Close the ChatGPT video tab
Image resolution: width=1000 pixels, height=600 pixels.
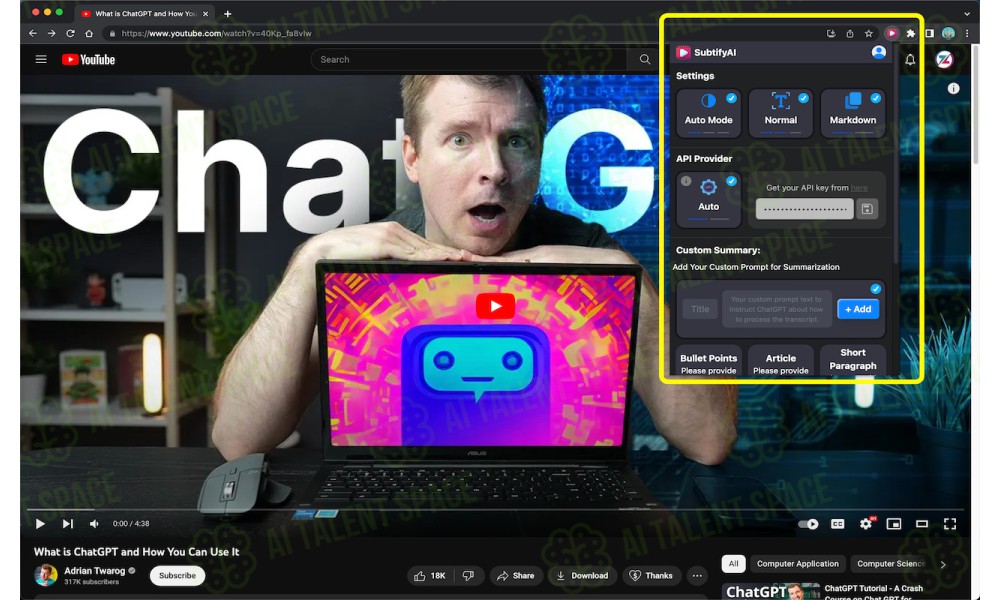tap(205, 13)
